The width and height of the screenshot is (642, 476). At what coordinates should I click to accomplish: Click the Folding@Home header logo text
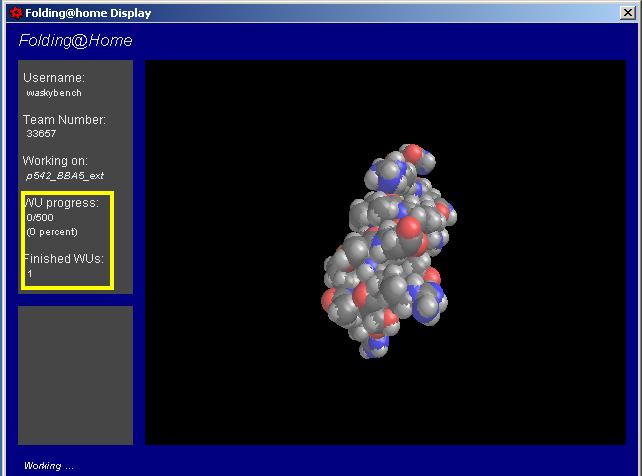point(76,40)
